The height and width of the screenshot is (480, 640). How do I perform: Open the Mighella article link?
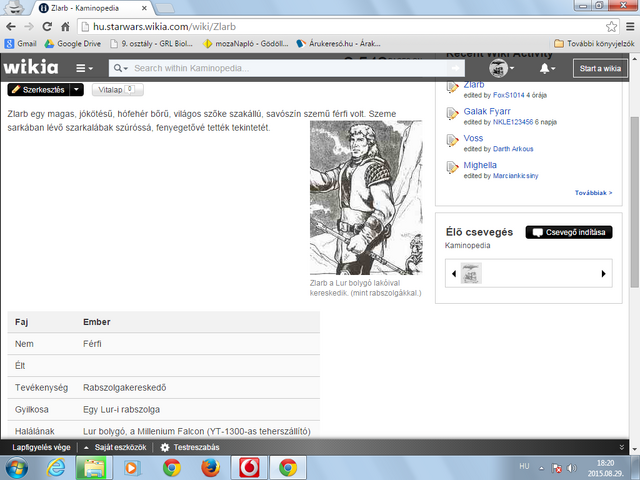point(480,165)
